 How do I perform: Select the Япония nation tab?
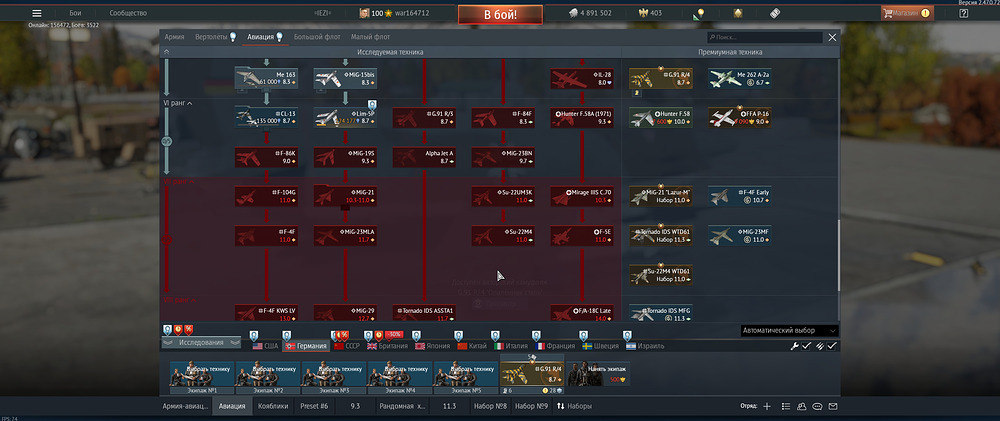(x=434, y=346)
